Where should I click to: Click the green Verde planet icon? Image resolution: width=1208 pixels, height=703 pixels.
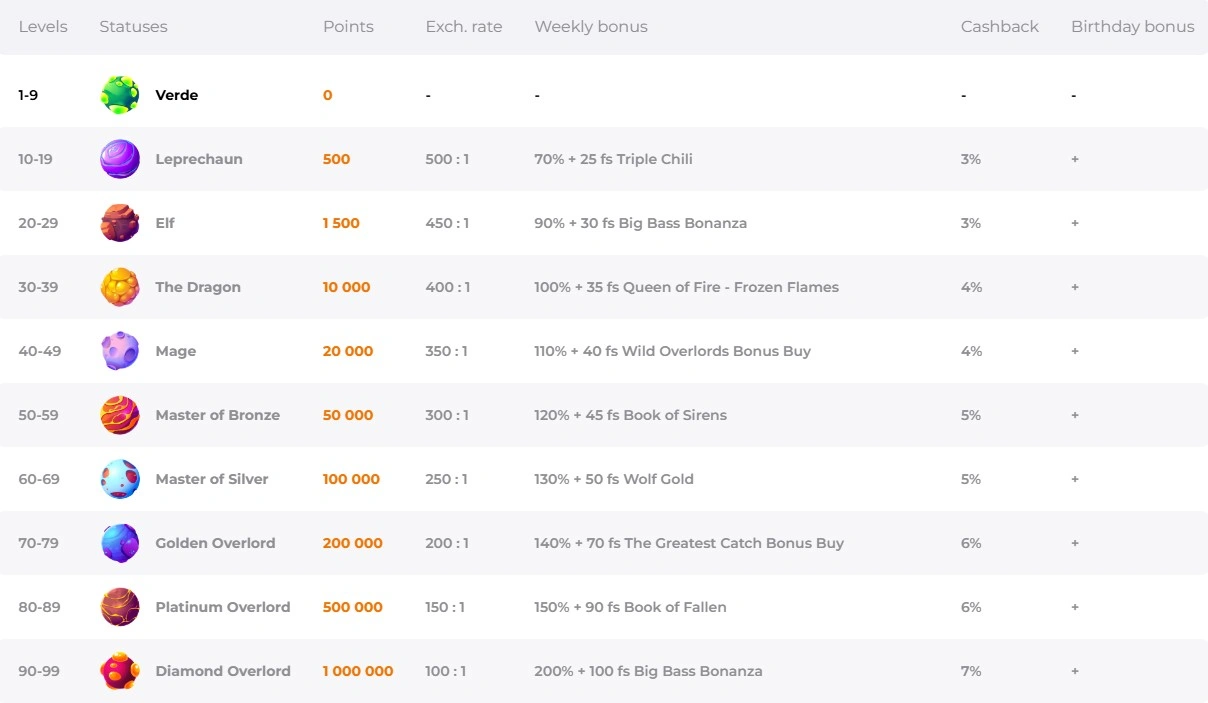(x=120, y=95)
